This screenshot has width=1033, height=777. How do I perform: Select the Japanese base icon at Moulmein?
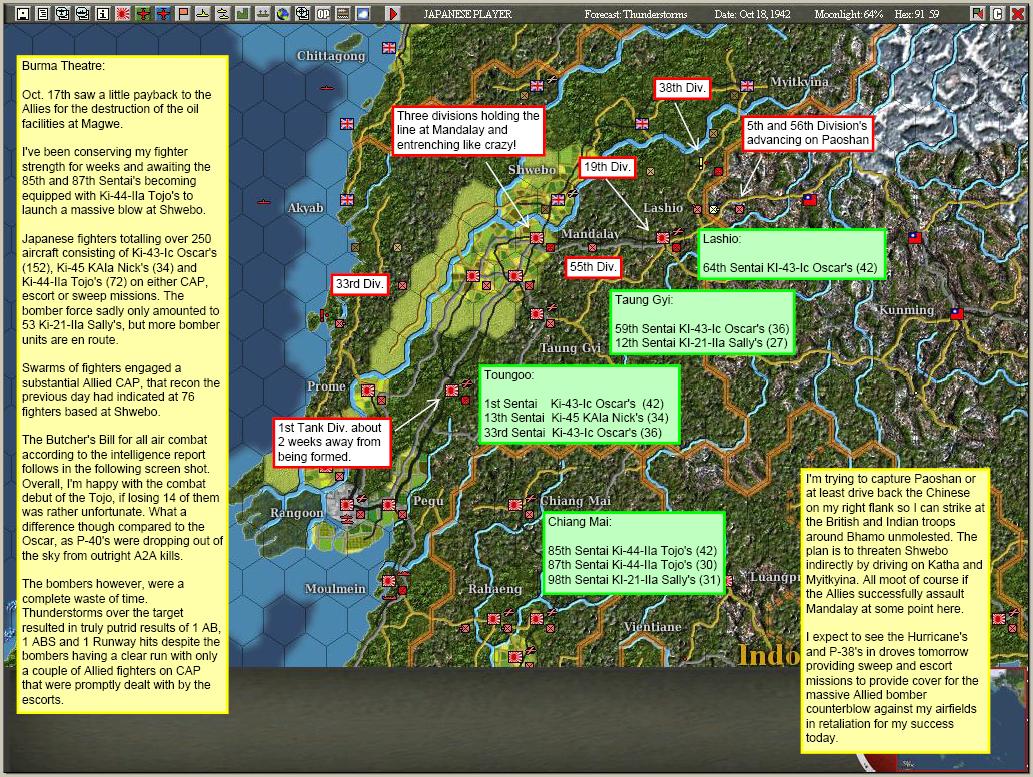(389, 581)
